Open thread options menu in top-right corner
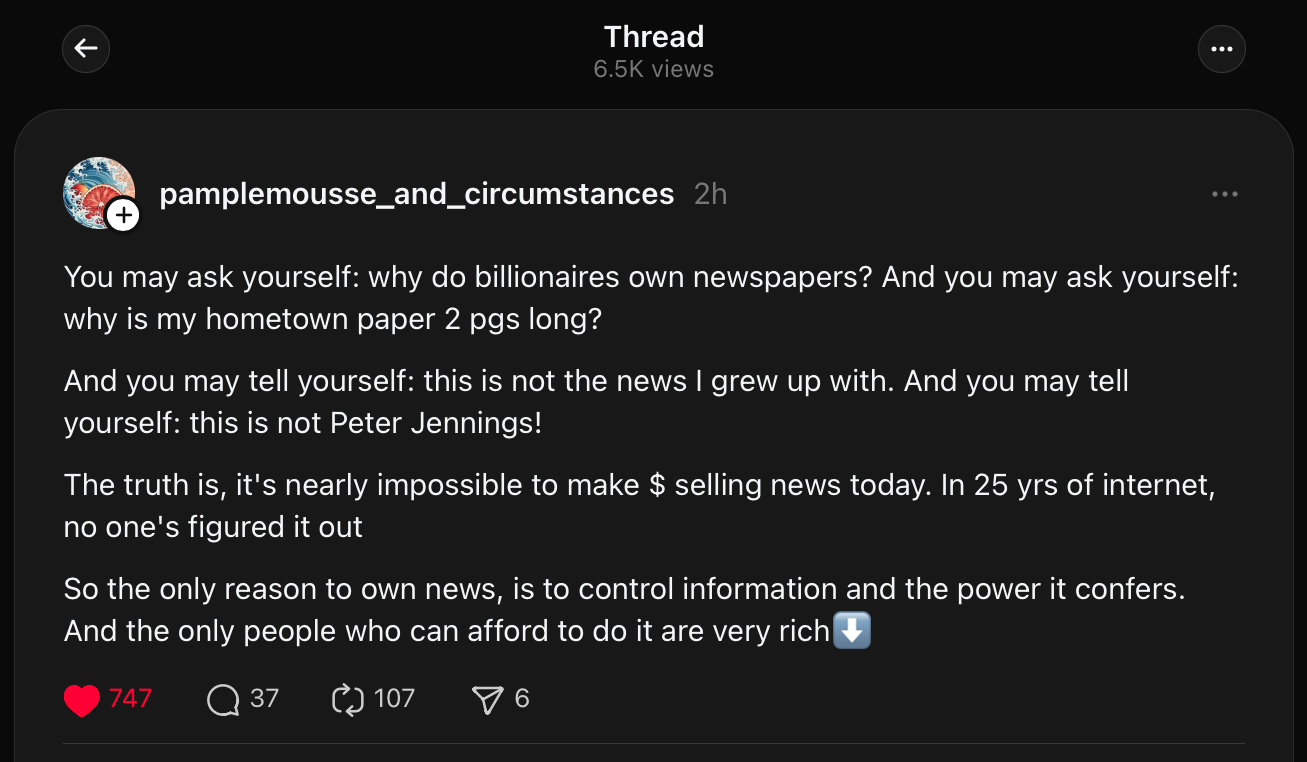Image resolution: width=1307 pixels, height=762 pixels. click(1221, 49)
